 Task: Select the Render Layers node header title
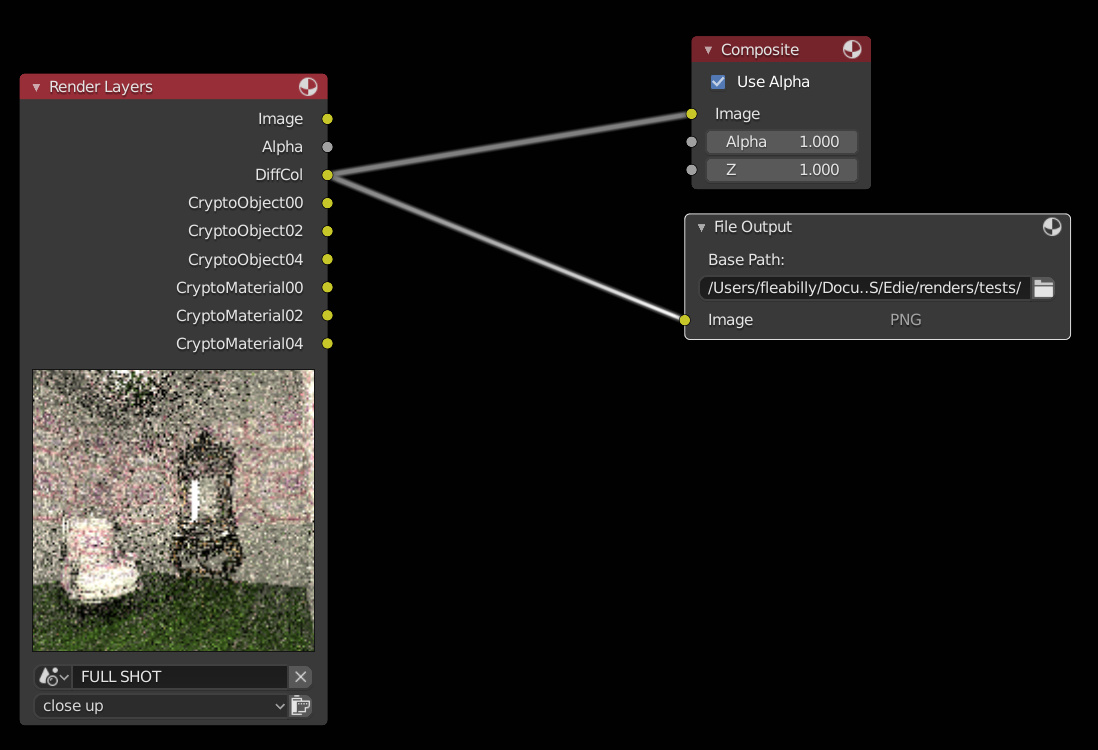pos(101,87)
